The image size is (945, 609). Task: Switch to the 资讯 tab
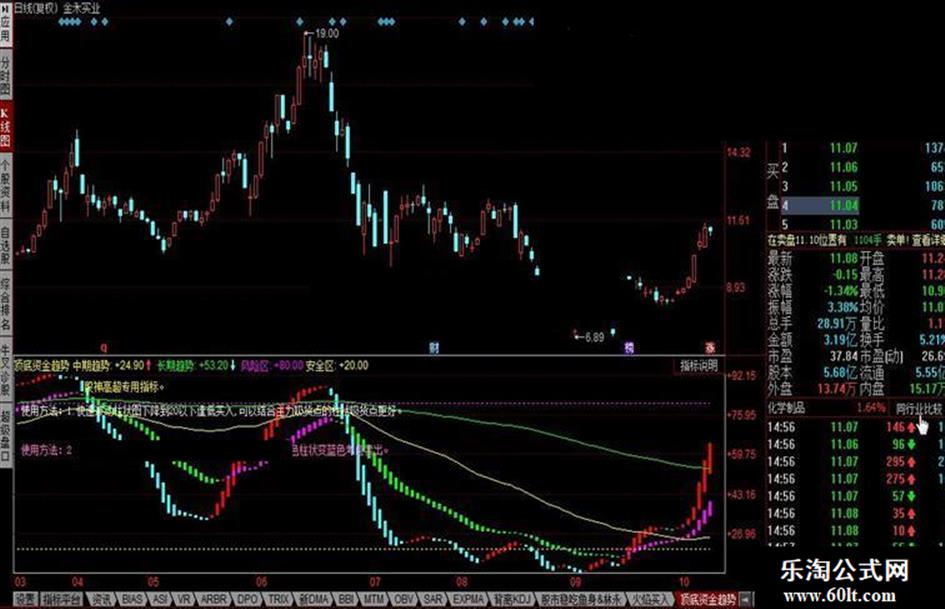[x=101, y=599]
